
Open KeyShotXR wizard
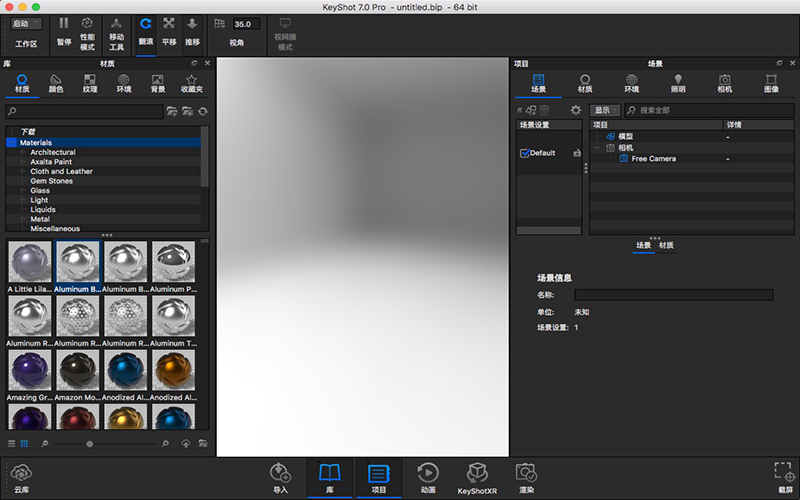477,478
